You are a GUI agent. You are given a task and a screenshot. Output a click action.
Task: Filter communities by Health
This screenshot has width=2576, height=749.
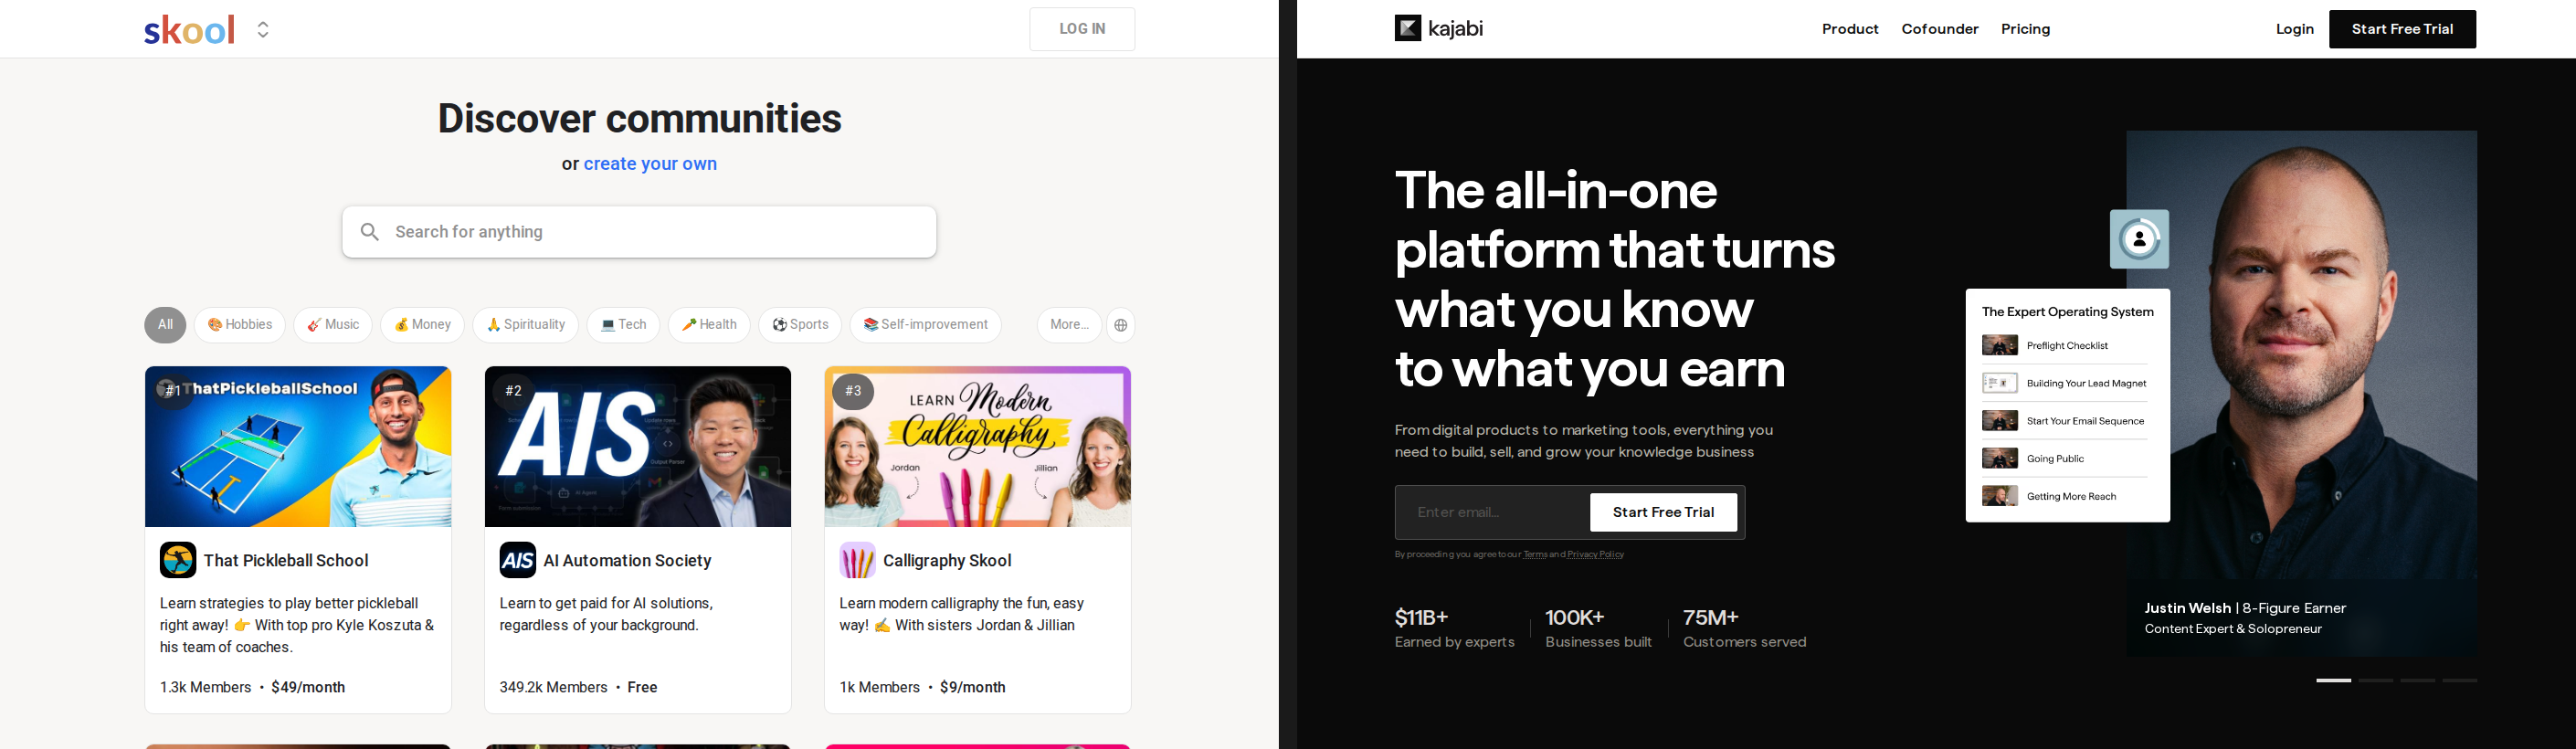(x=709, y=325)
